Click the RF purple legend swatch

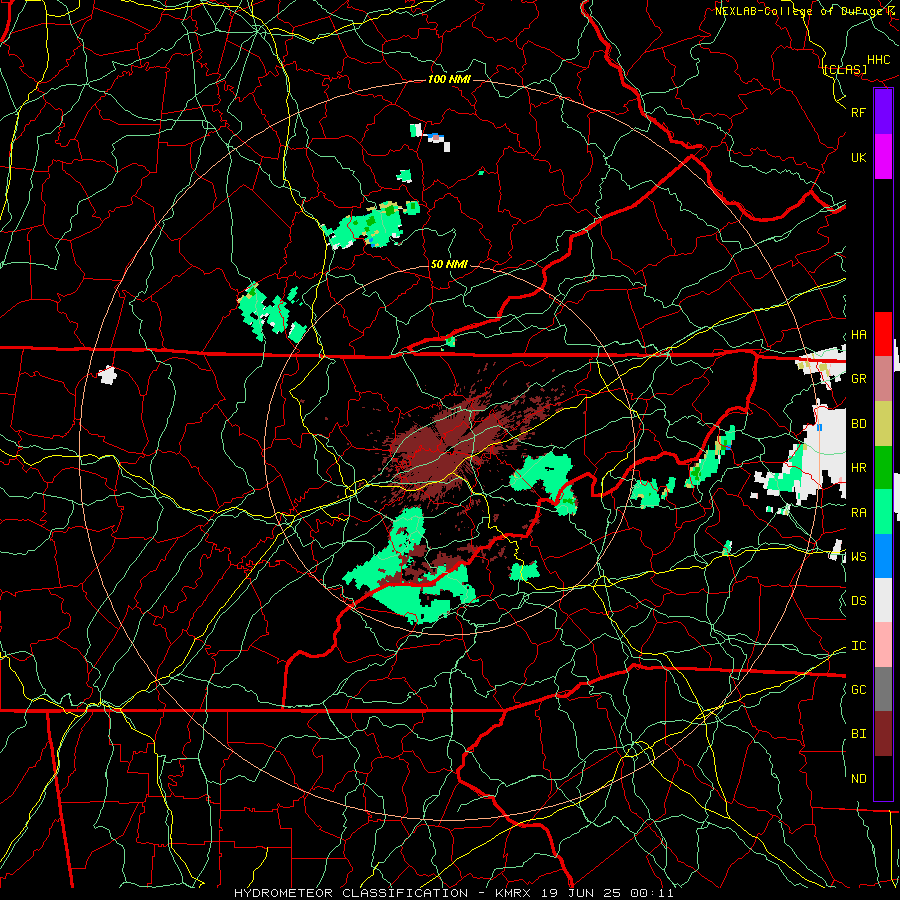pyautogui.click(x=883, y=112)
